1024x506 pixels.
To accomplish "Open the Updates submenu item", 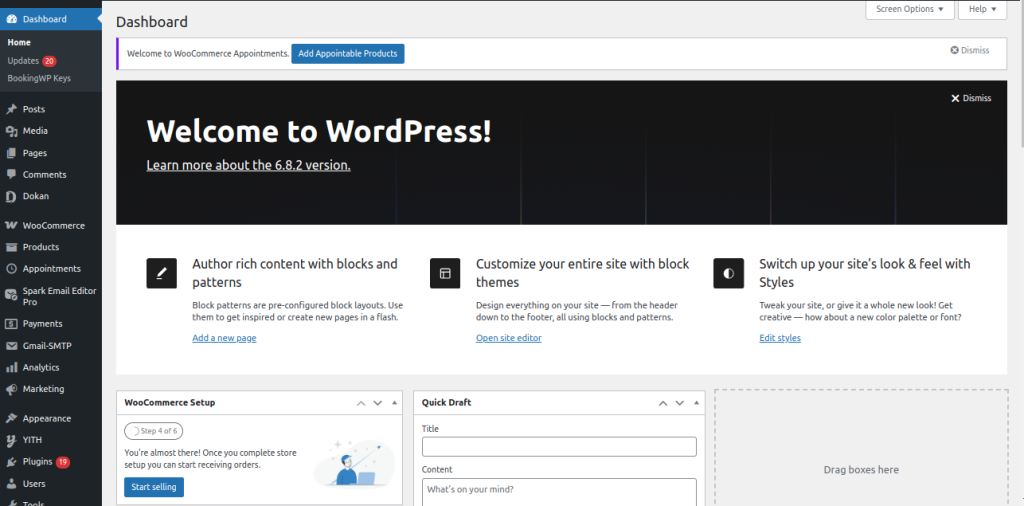I will pos(23,61).
